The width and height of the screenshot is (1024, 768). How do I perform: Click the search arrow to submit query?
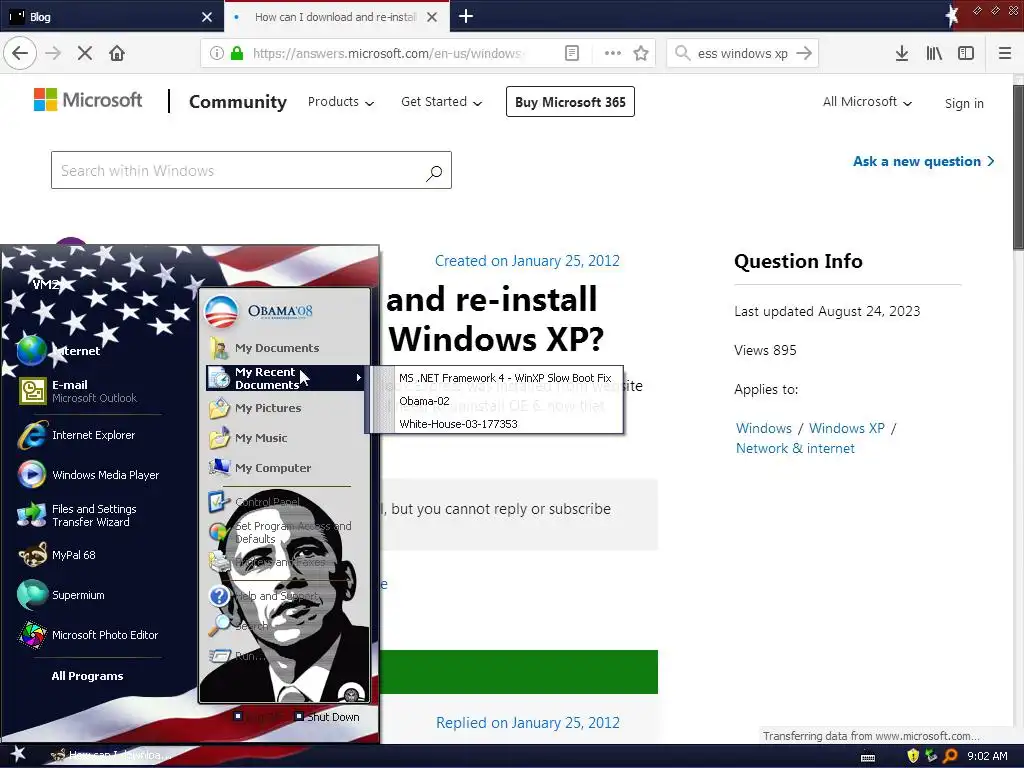coord(804,53)
